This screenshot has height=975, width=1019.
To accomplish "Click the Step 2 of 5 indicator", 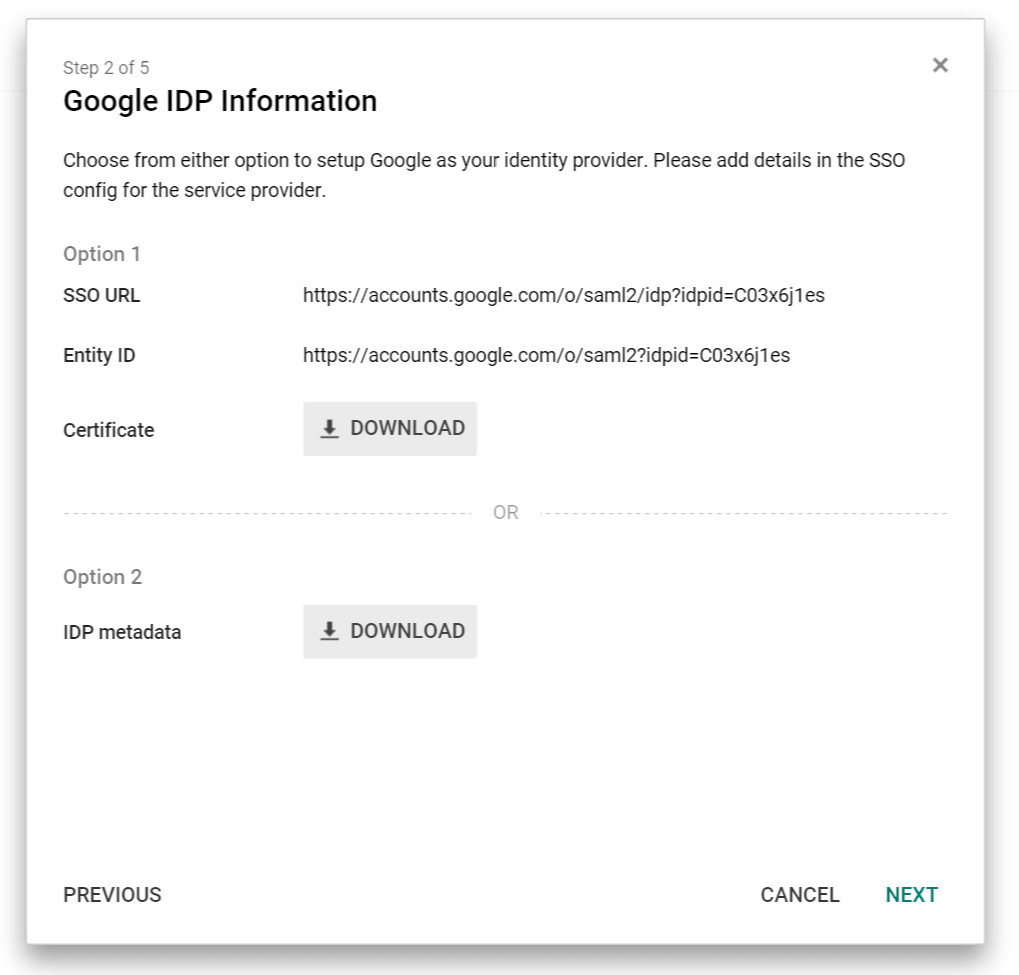I will point(105,67).
